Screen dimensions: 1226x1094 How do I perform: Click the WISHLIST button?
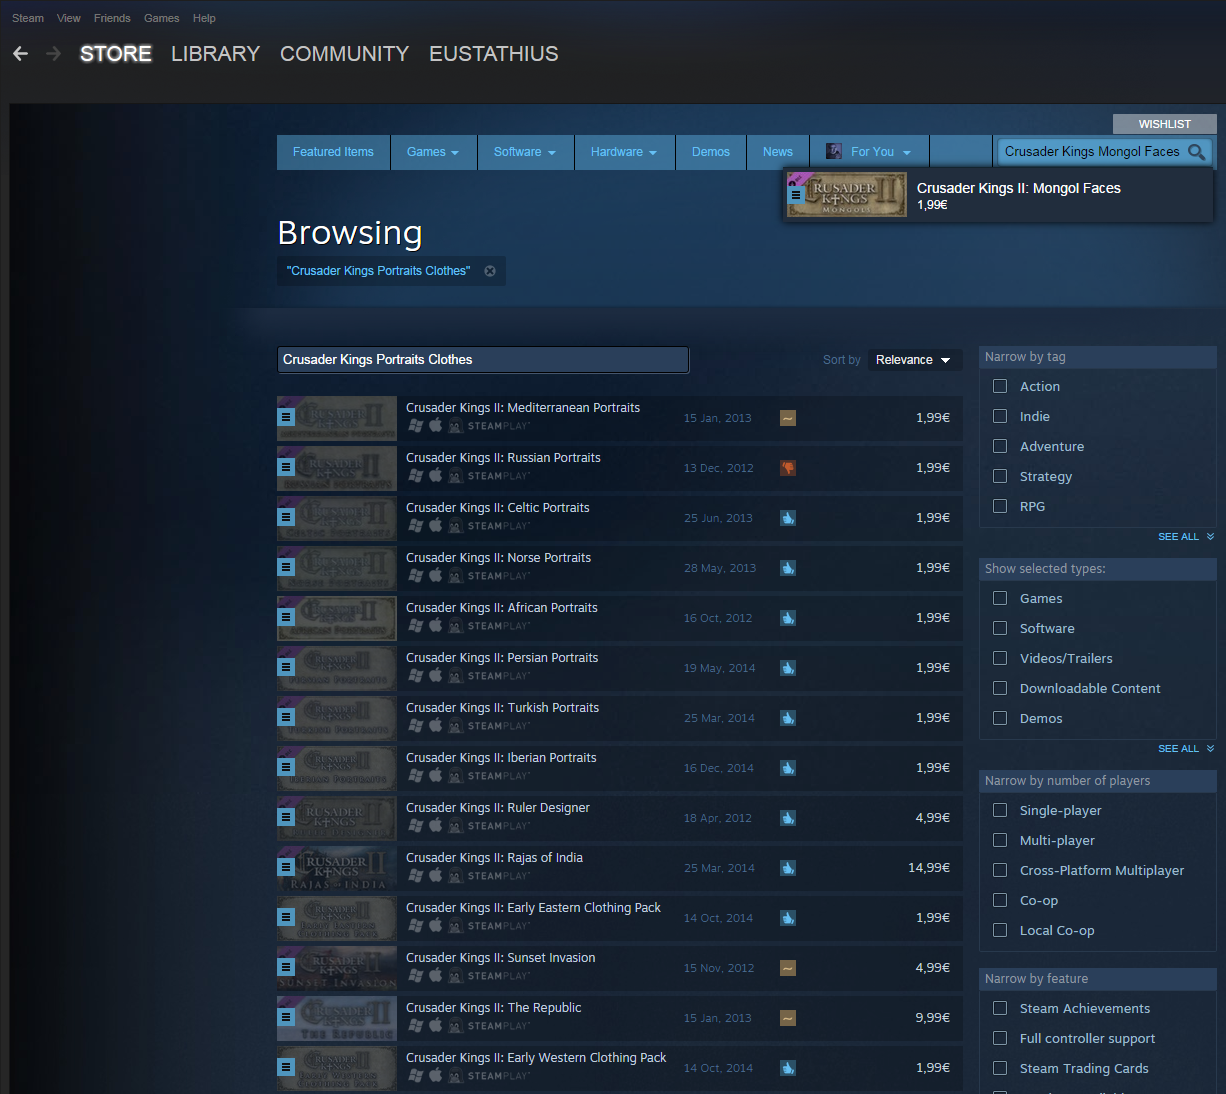1164,124
